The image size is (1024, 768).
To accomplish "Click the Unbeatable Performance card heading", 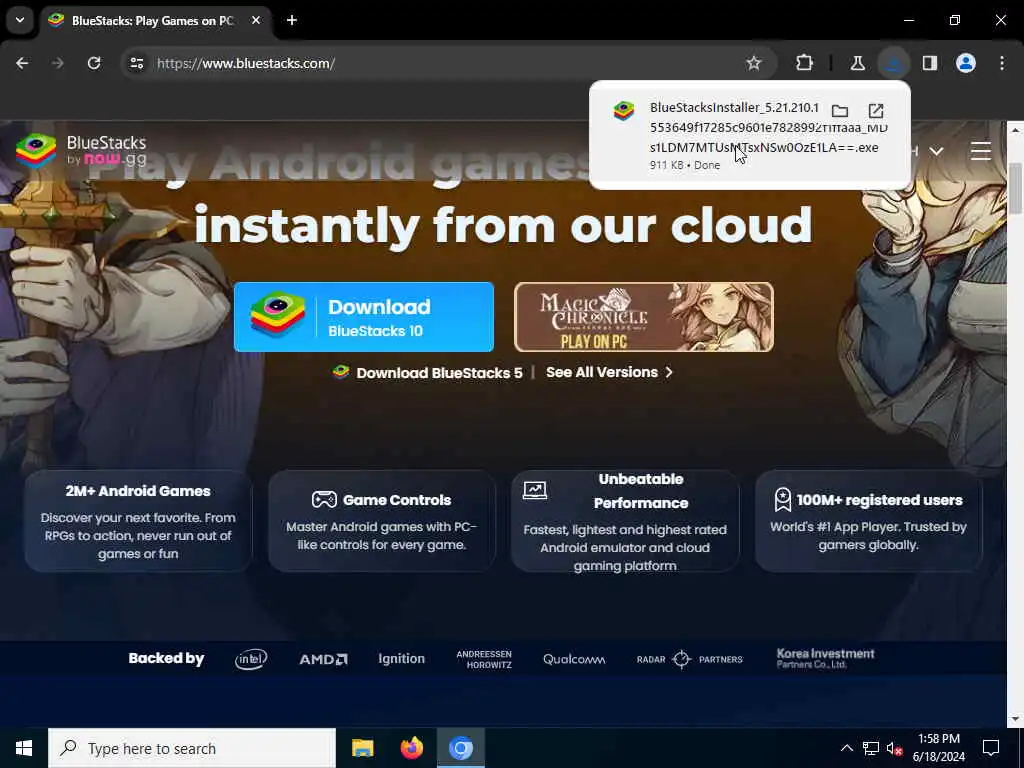I will [641, 491].
